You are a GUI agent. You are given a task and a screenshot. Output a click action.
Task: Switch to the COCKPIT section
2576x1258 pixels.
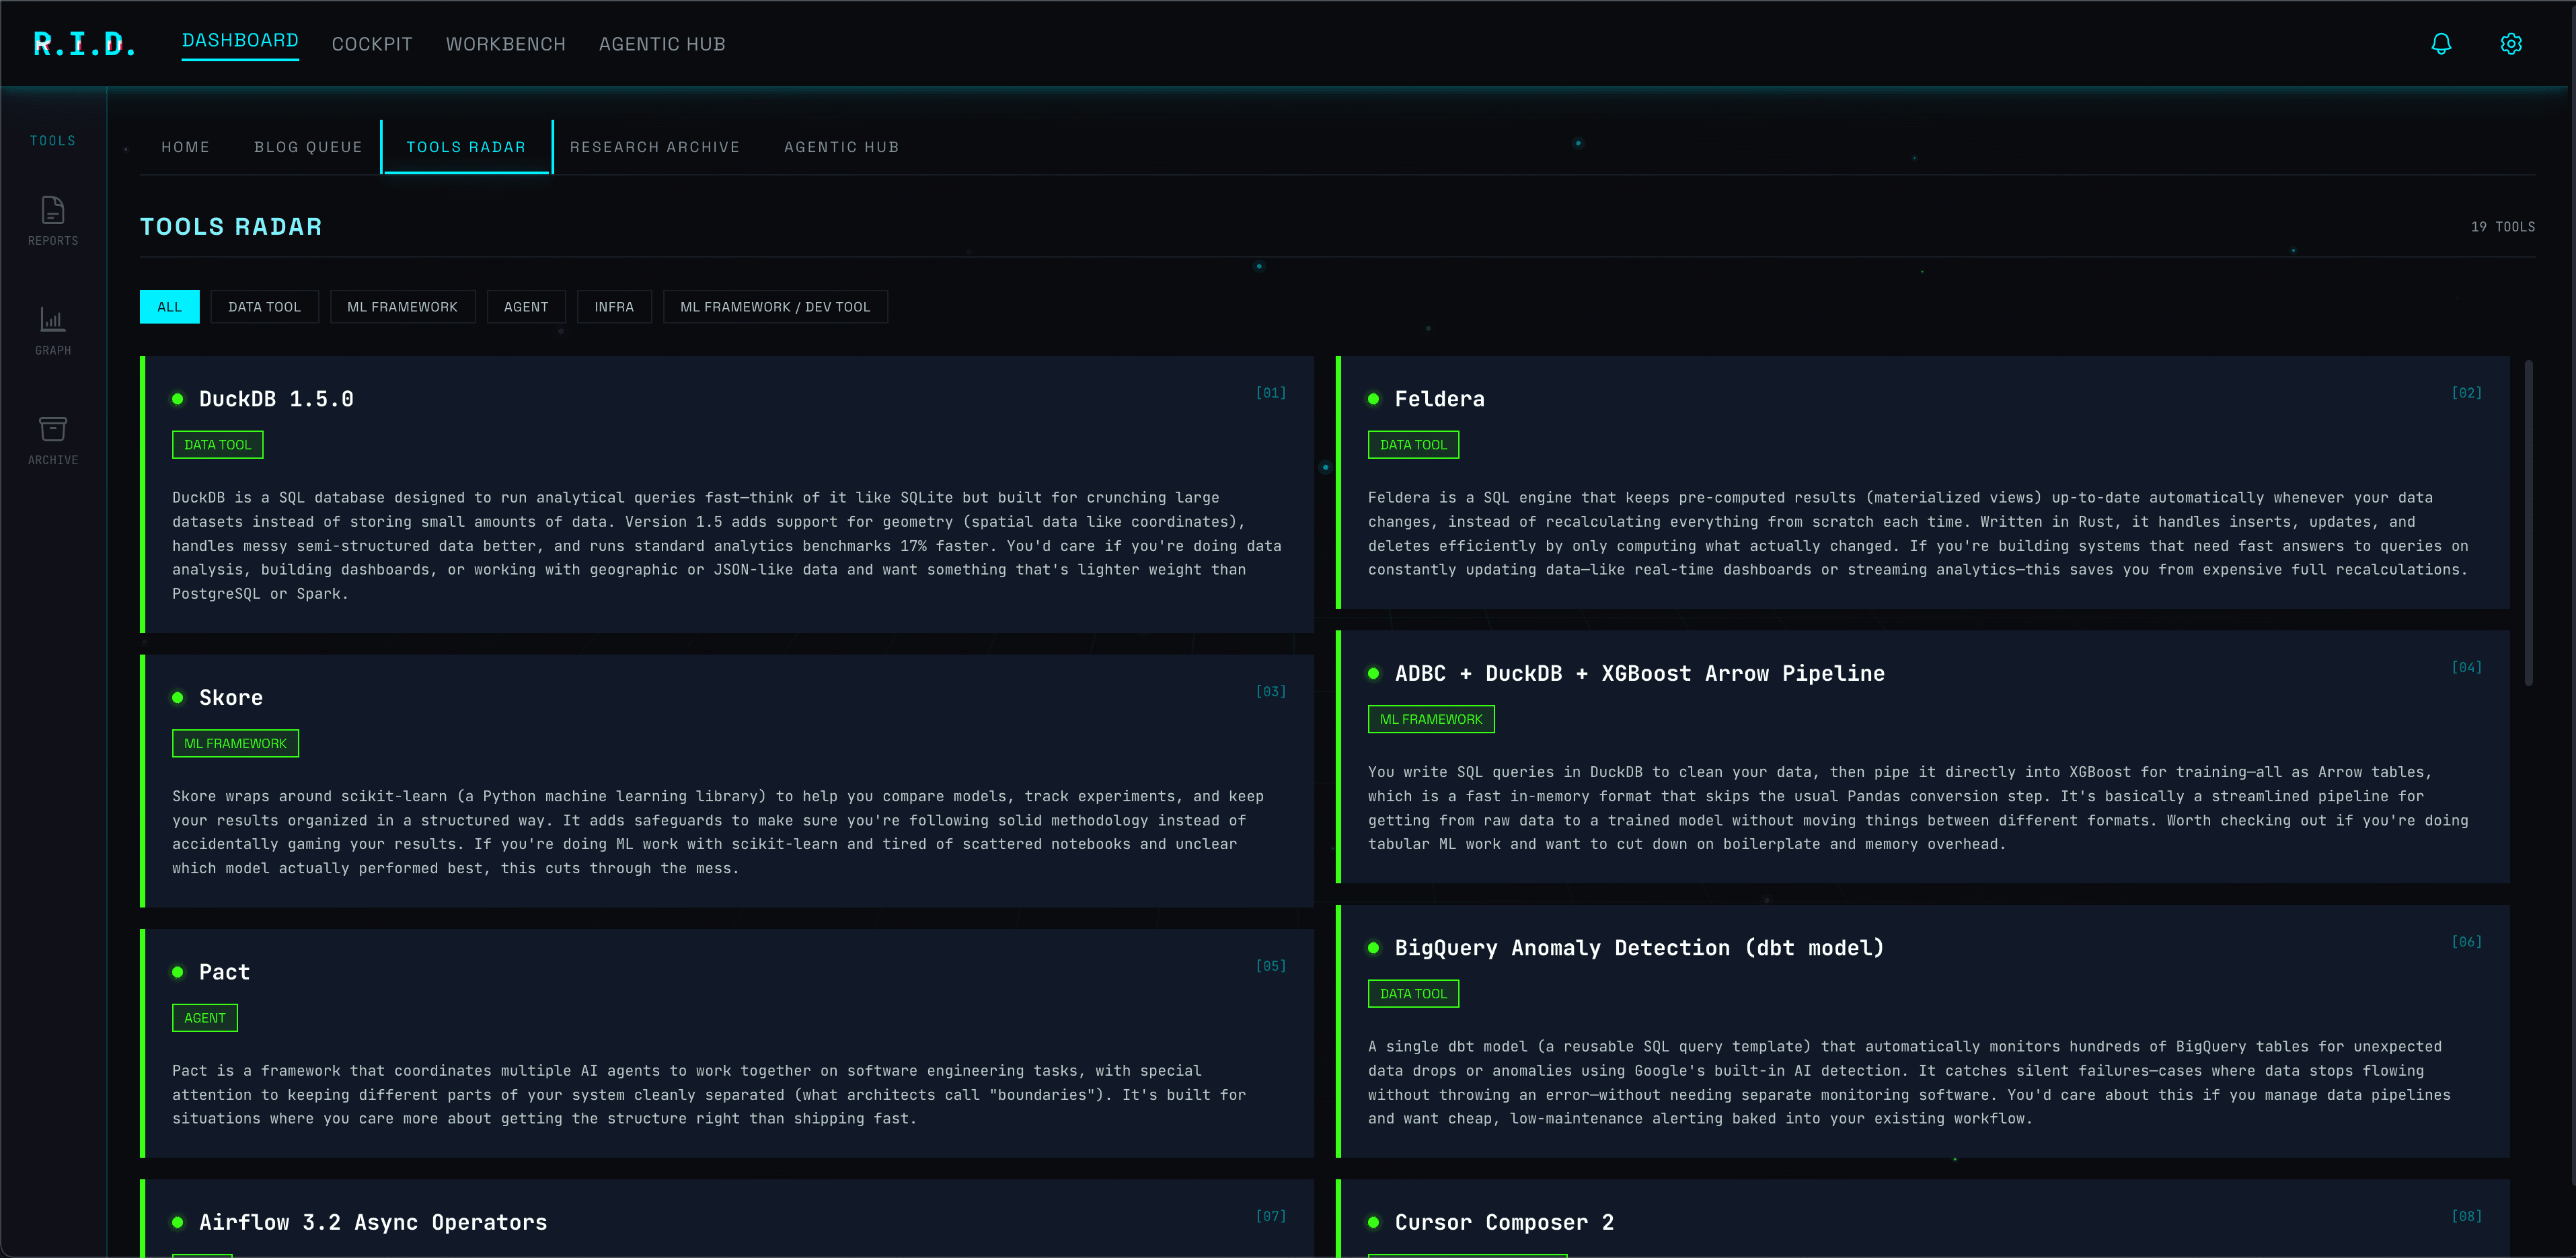pos(372,43)
